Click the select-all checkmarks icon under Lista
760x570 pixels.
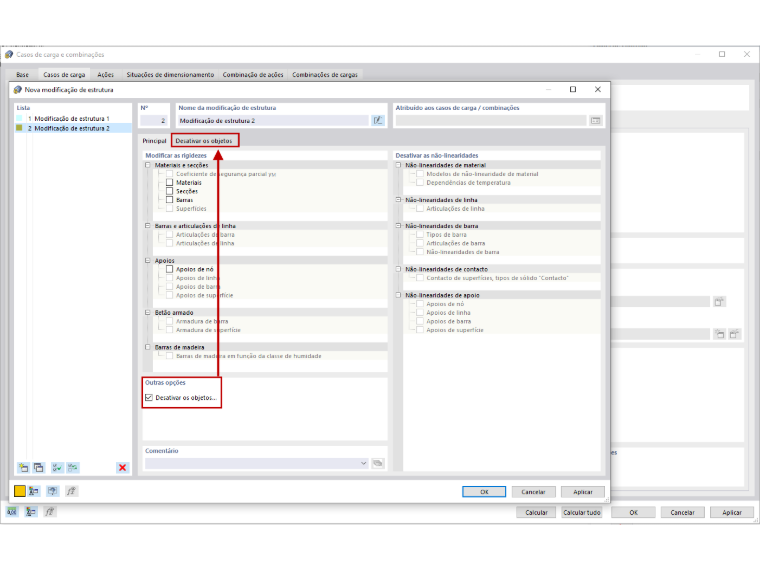pyautogui.click(x=57, y=467)
